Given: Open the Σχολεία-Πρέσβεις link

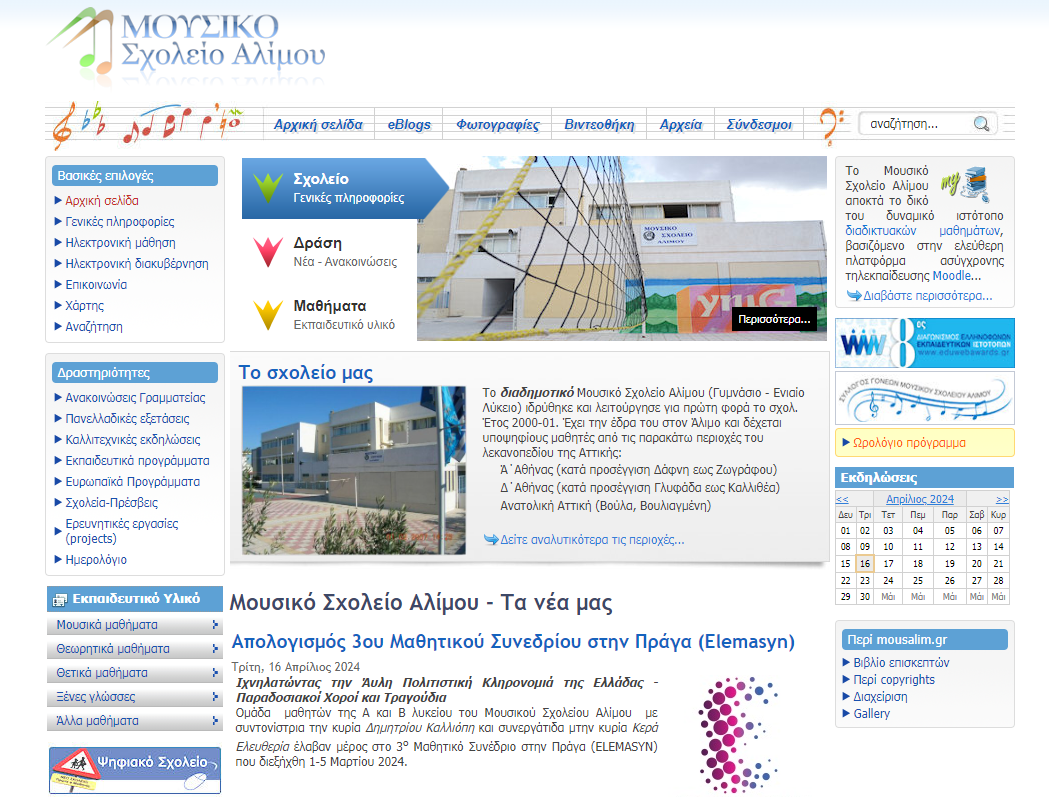Looking at the screenshot, I should tap(112, 503).
